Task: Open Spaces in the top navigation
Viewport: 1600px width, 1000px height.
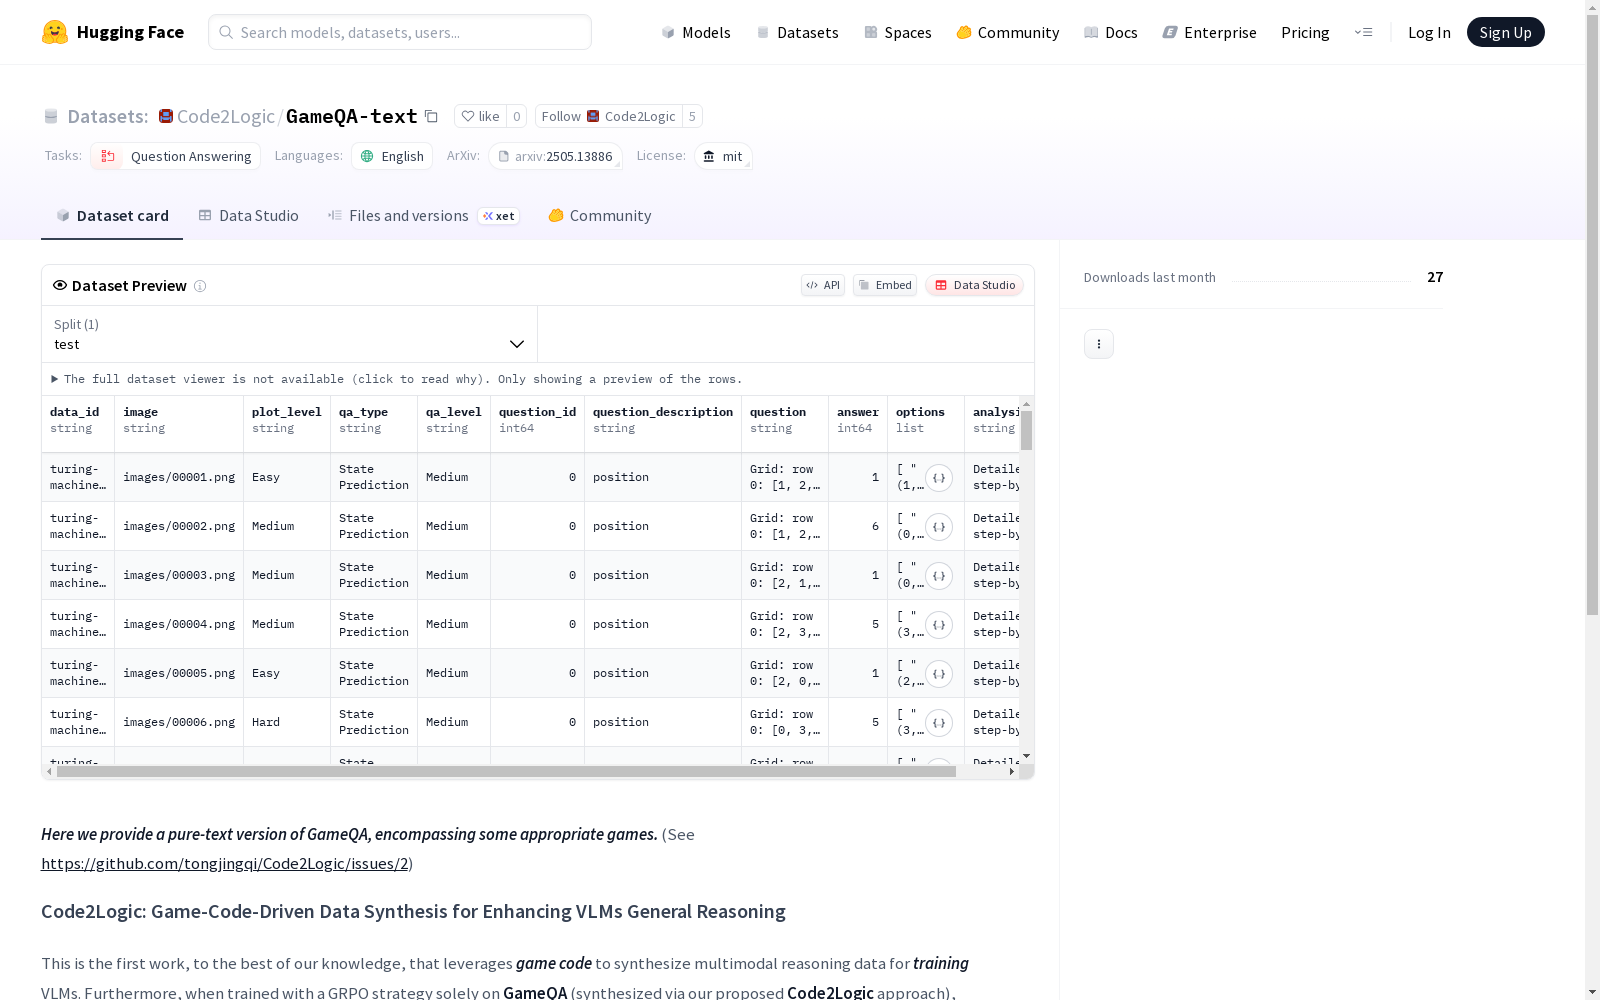Action: click(x=898, y=32)
